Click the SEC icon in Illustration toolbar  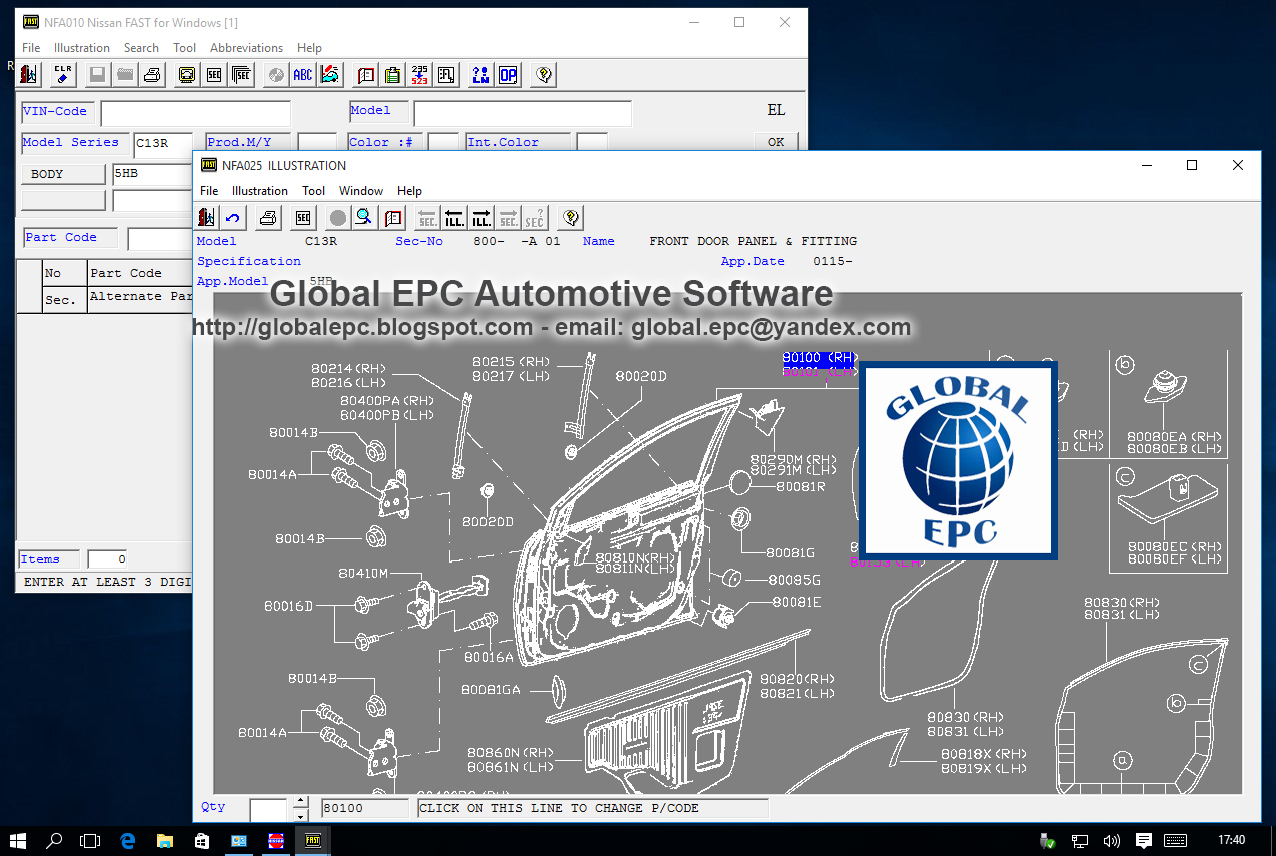pyautogui.click(x=303, y=217)
